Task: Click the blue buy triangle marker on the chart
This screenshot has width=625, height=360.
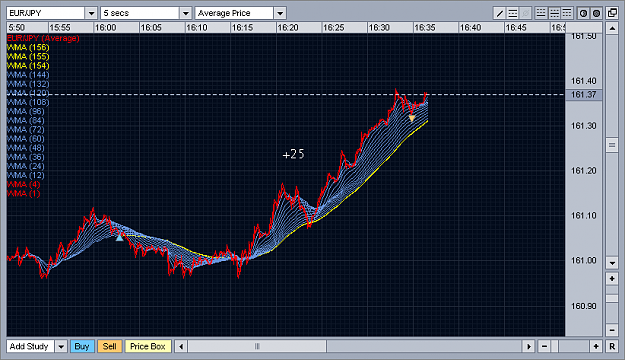Action: (120, 238)
